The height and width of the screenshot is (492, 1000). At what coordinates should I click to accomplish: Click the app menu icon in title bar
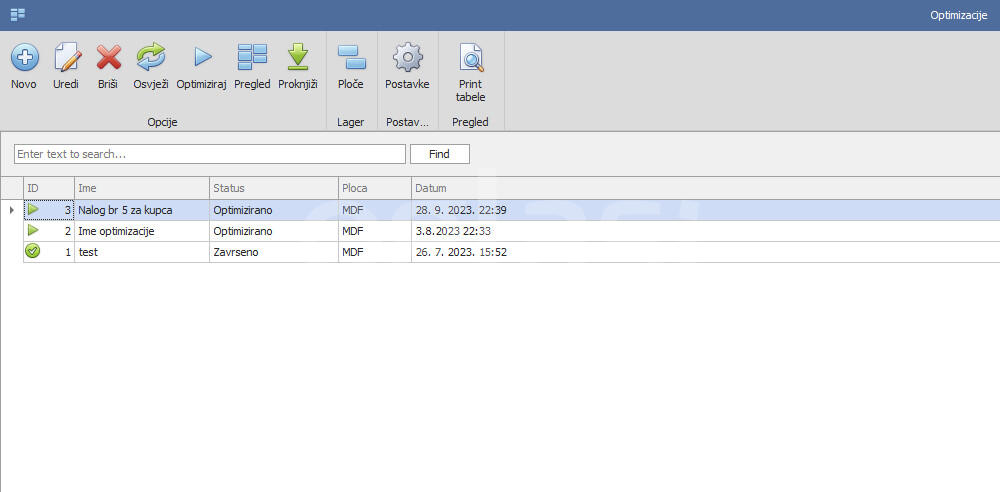tap(18, 15)
